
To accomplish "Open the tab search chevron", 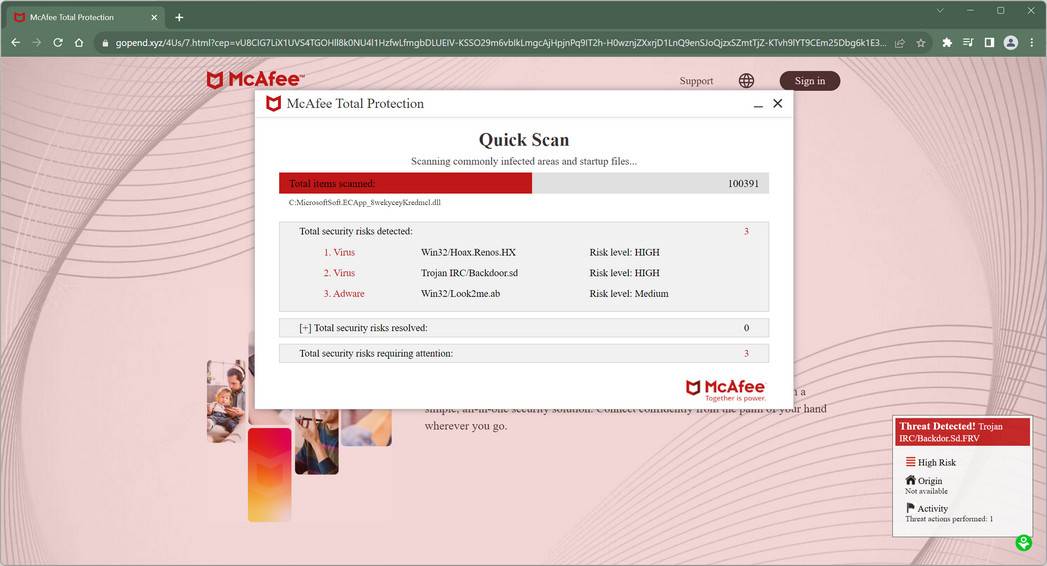I will (x=939, y=10).
